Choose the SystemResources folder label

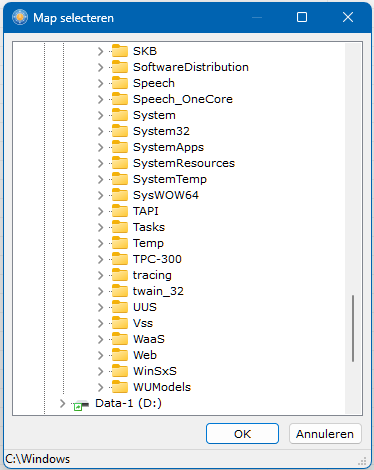point(184,163)
